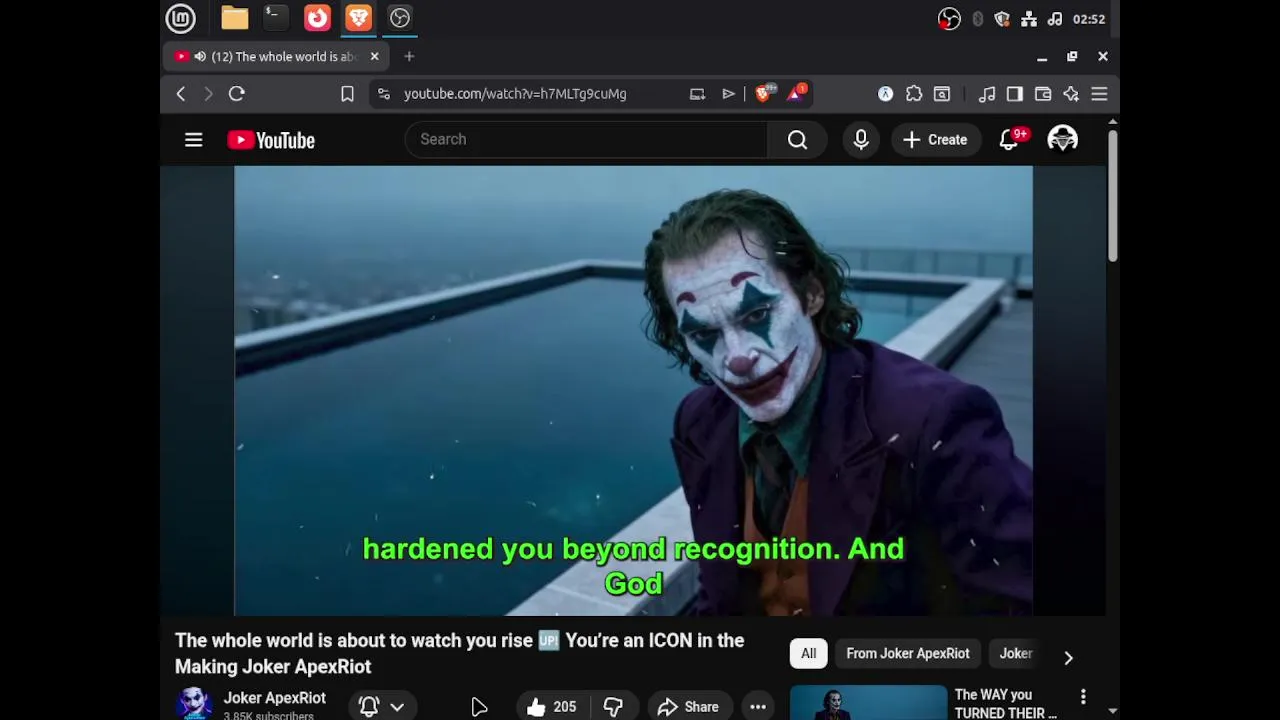Go back to the previous page
This screenshot has height=720, width=1280.
(181, 93)
